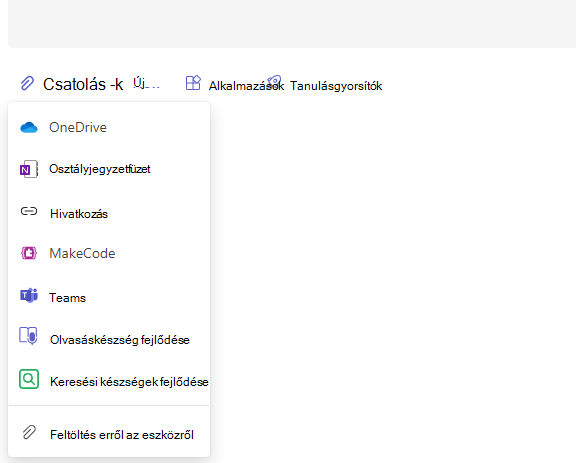Choose MakeCode from the menu

click(109, 253)
